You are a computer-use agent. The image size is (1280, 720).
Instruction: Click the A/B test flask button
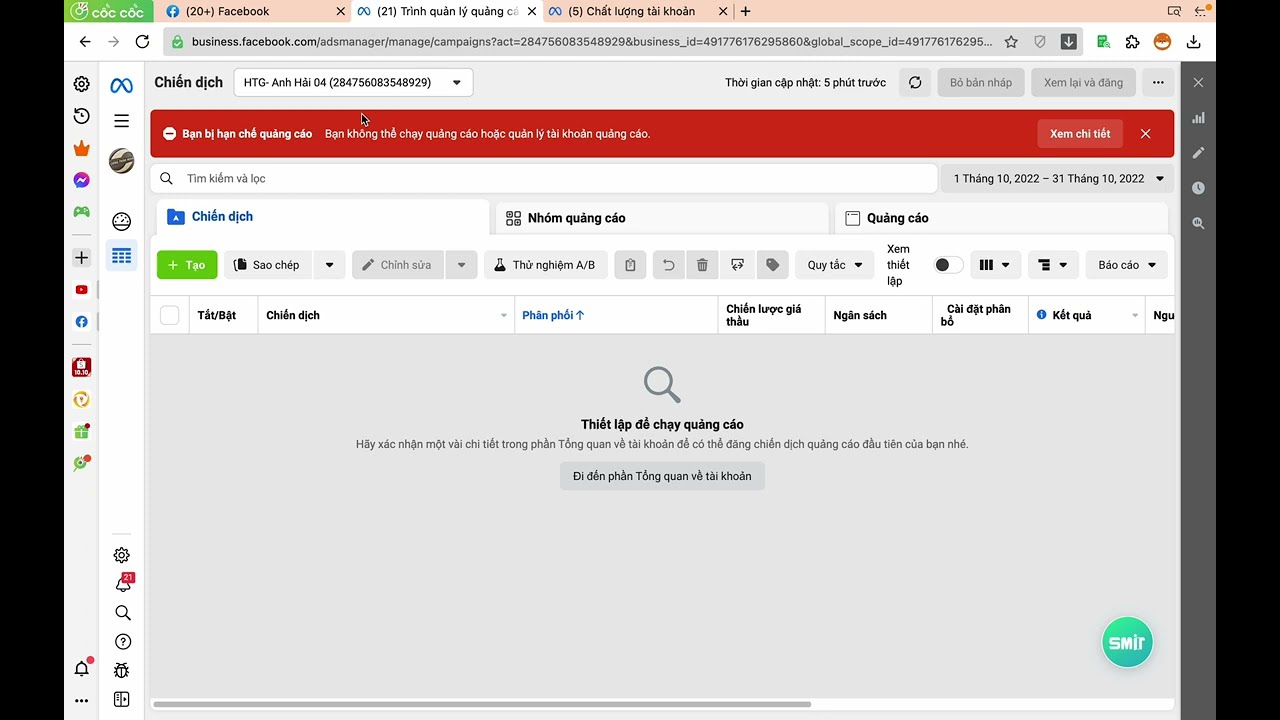pyautogui.click(x=546, y=265)
